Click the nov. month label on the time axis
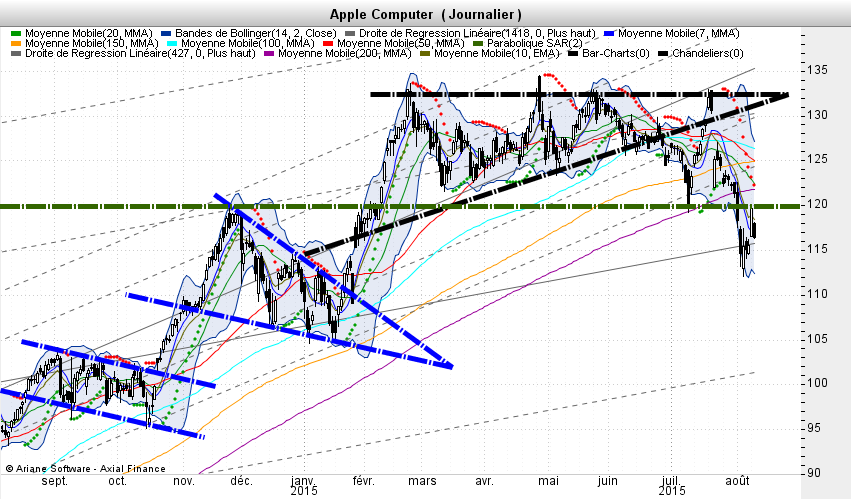This screenshot has height=499, width=851. pos(184,482)
